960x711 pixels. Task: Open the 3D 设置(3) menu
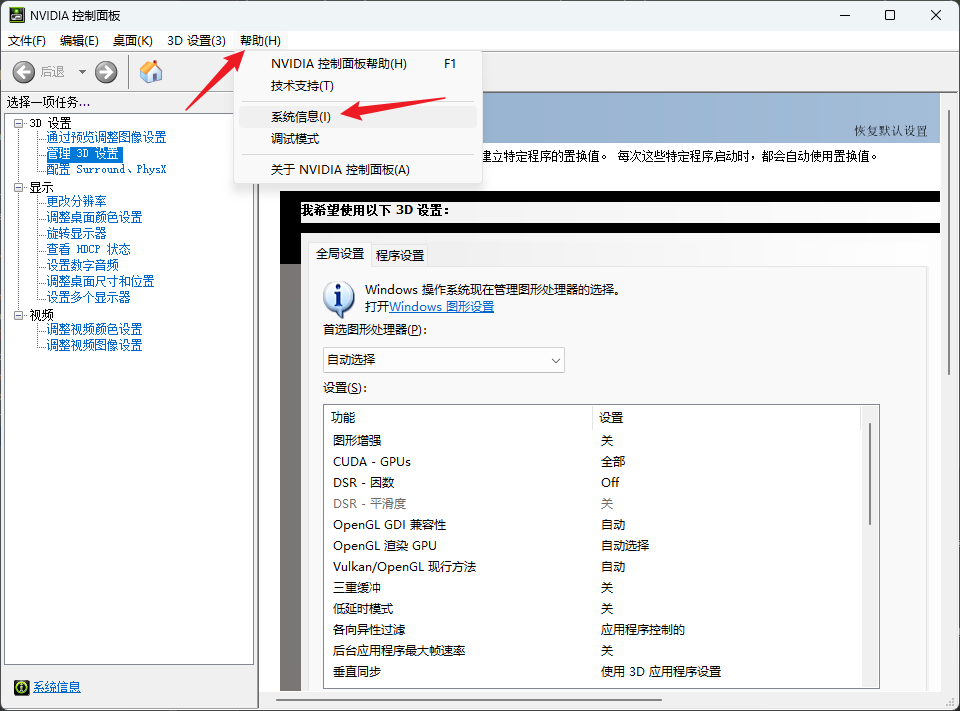pyautogui.click(x=197, y=40)
